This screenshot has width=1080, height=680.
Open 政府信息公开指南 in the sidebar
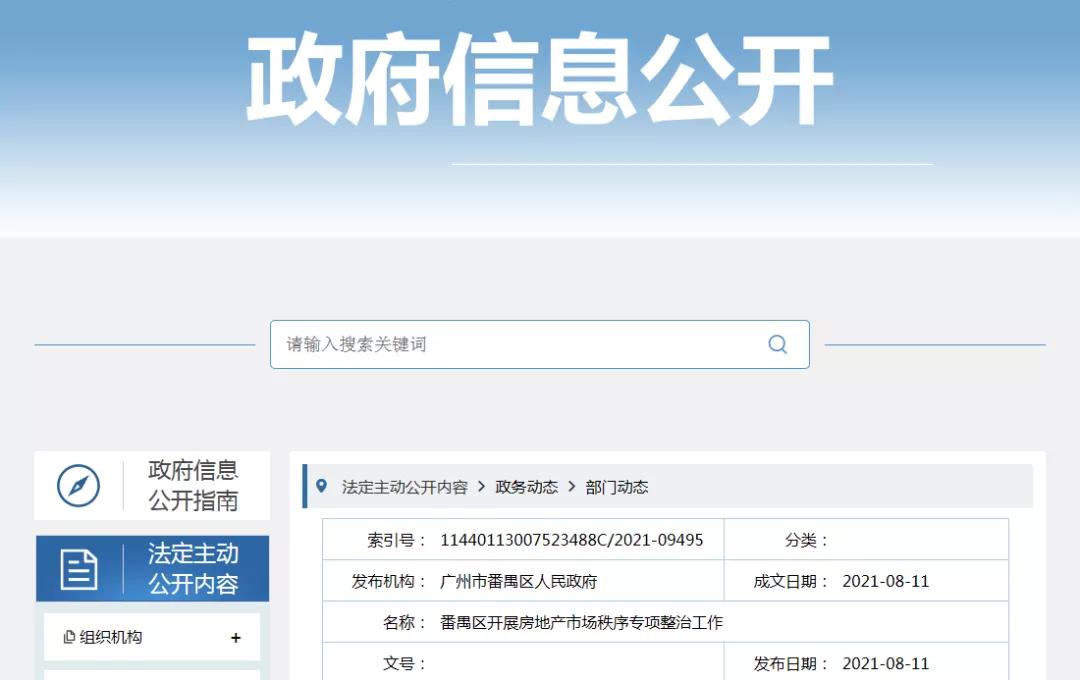[193, 485]
